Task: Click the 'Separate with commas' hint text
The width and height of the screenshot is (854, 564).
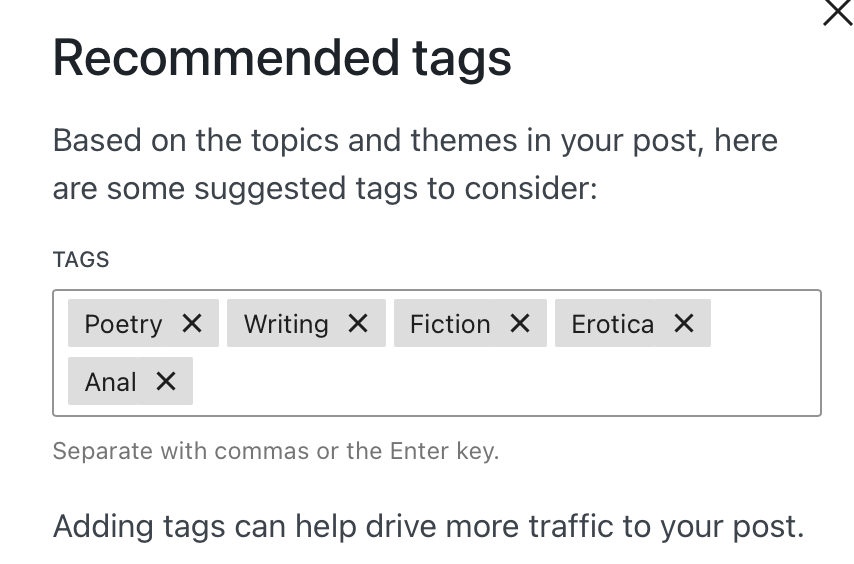Action: pyautogui.click(x=275, y=451)
